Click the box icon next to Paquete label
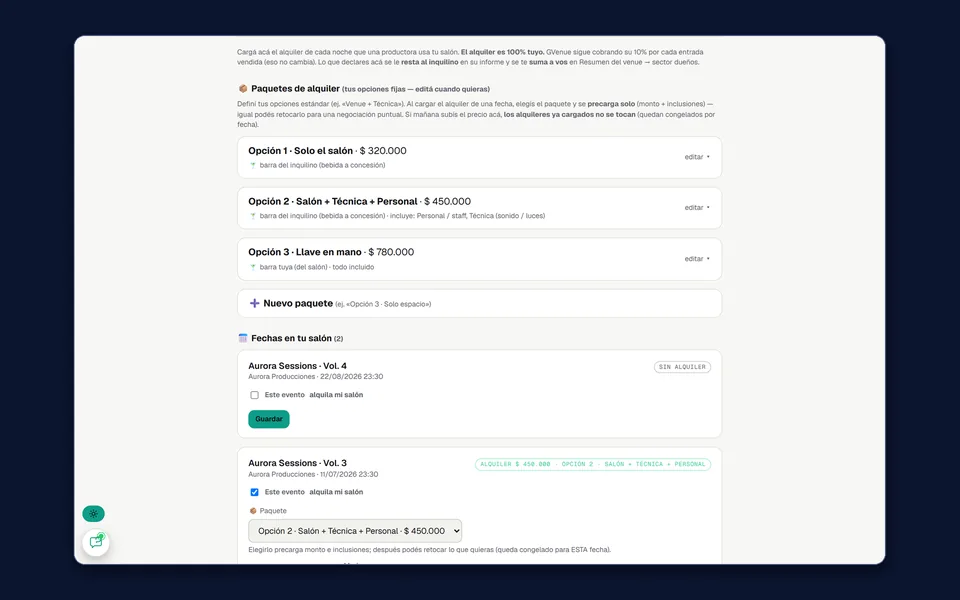This screenshot has width=960, height=600. [253, 511]
